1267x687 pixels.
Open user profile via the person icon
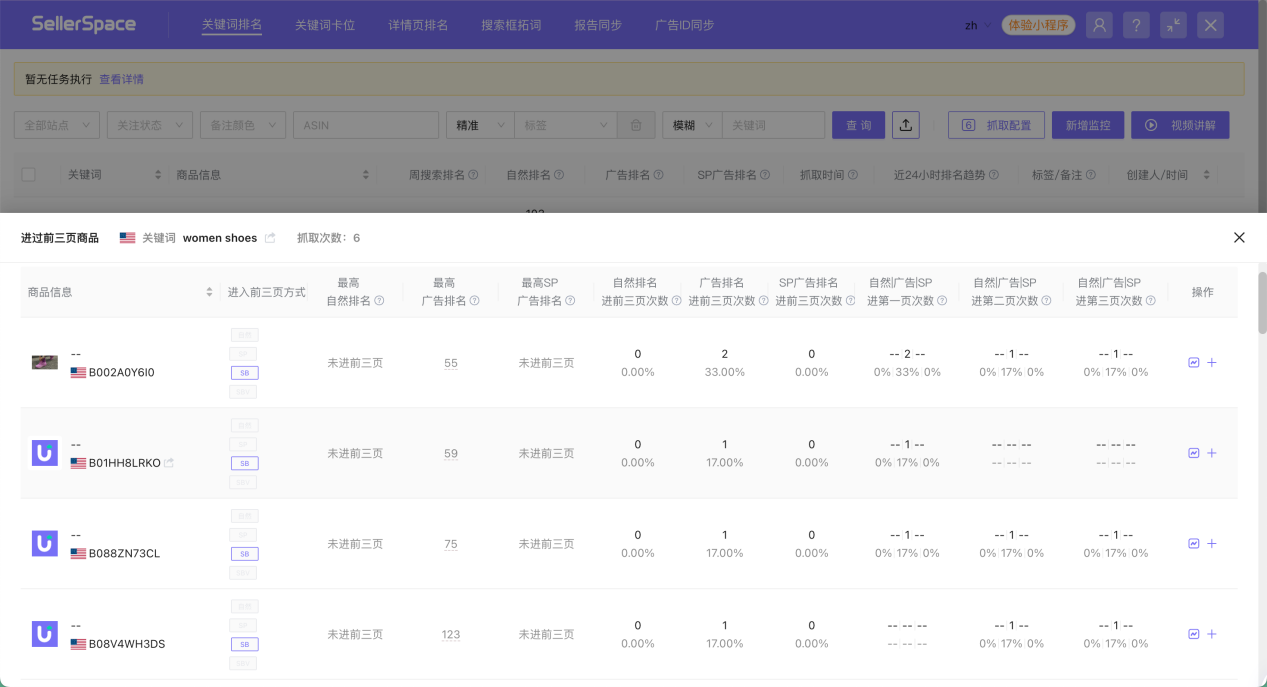point(1099,24)
